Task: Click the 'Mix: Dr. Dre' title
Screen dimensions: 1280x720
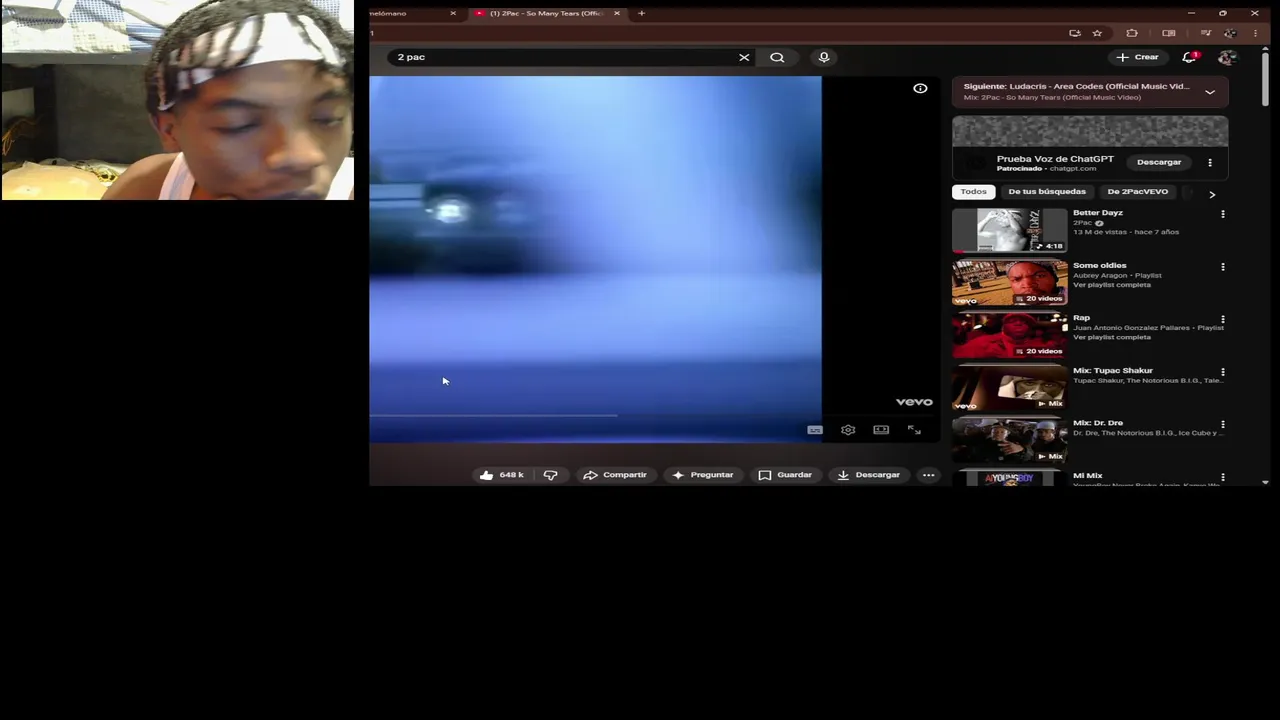Action: point(1098,423)
